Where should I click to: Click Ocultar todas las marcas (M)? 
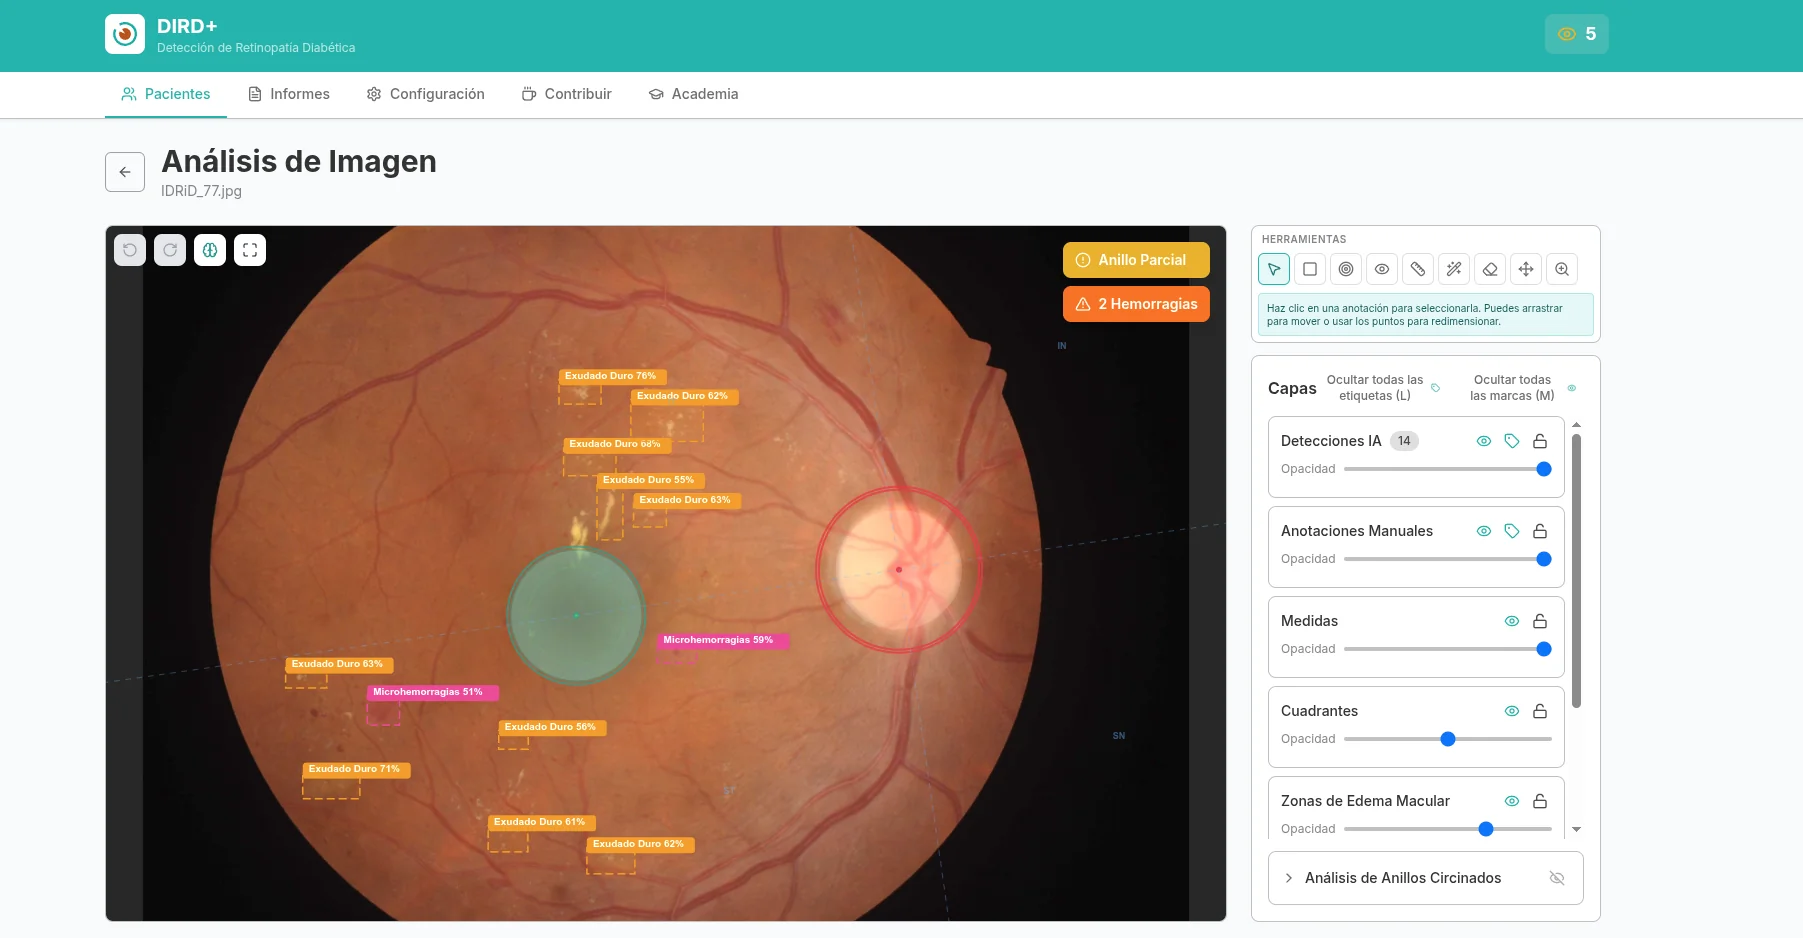[1512, 388]
